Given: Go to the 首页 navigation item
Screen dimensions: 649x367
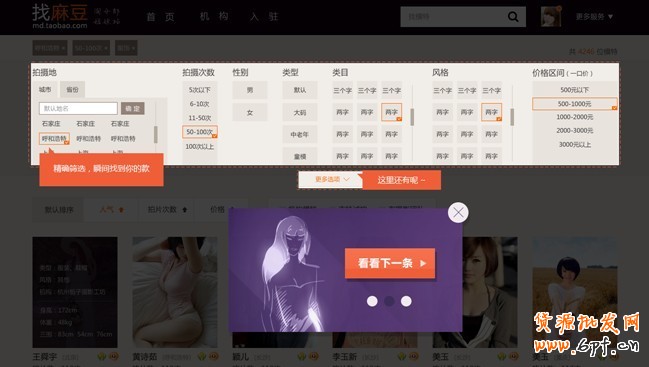Looking at the screenshot, I should pyautogui.click(x=161, y=17).
